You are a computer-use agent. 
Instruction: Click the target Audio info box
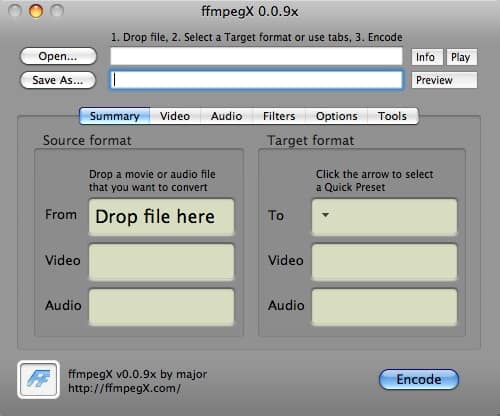pyautogui.click(x=384, y=307)
